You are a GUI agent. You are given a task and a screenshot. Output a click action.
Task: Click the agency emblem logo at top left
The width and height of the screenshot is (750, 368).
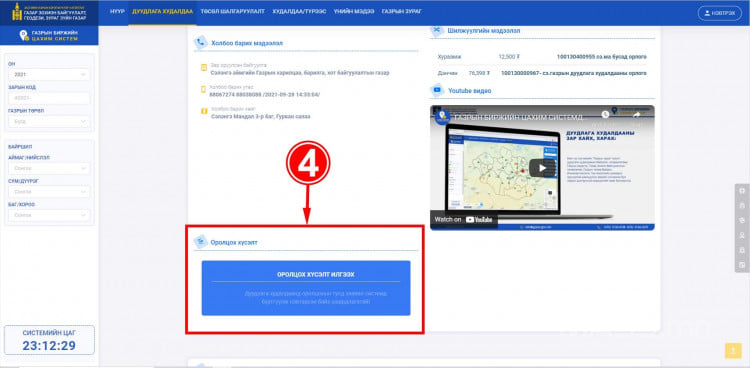(17, 12)
